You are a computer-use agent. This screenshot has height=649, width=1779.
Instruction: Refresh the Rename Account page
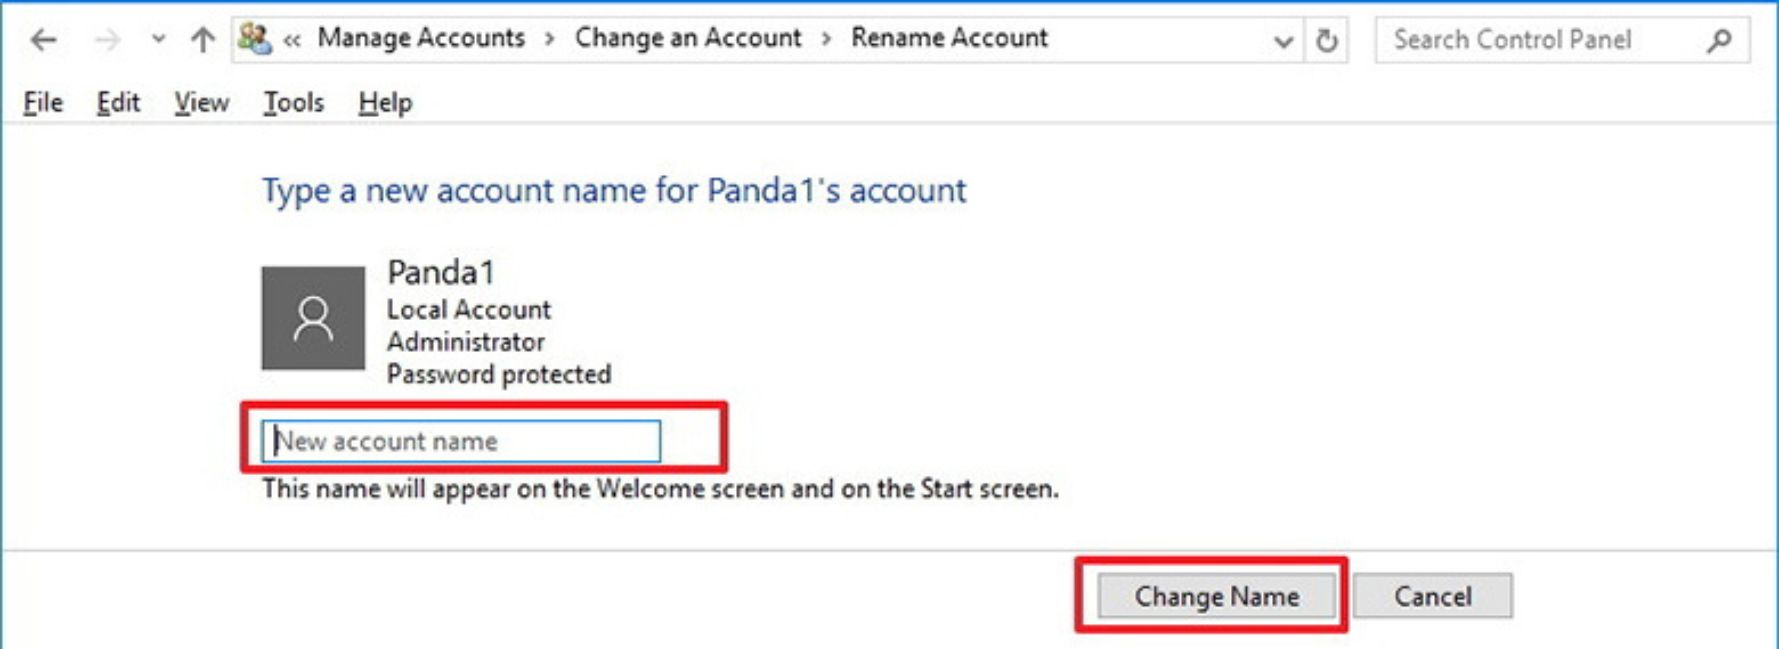(1327, 41)
